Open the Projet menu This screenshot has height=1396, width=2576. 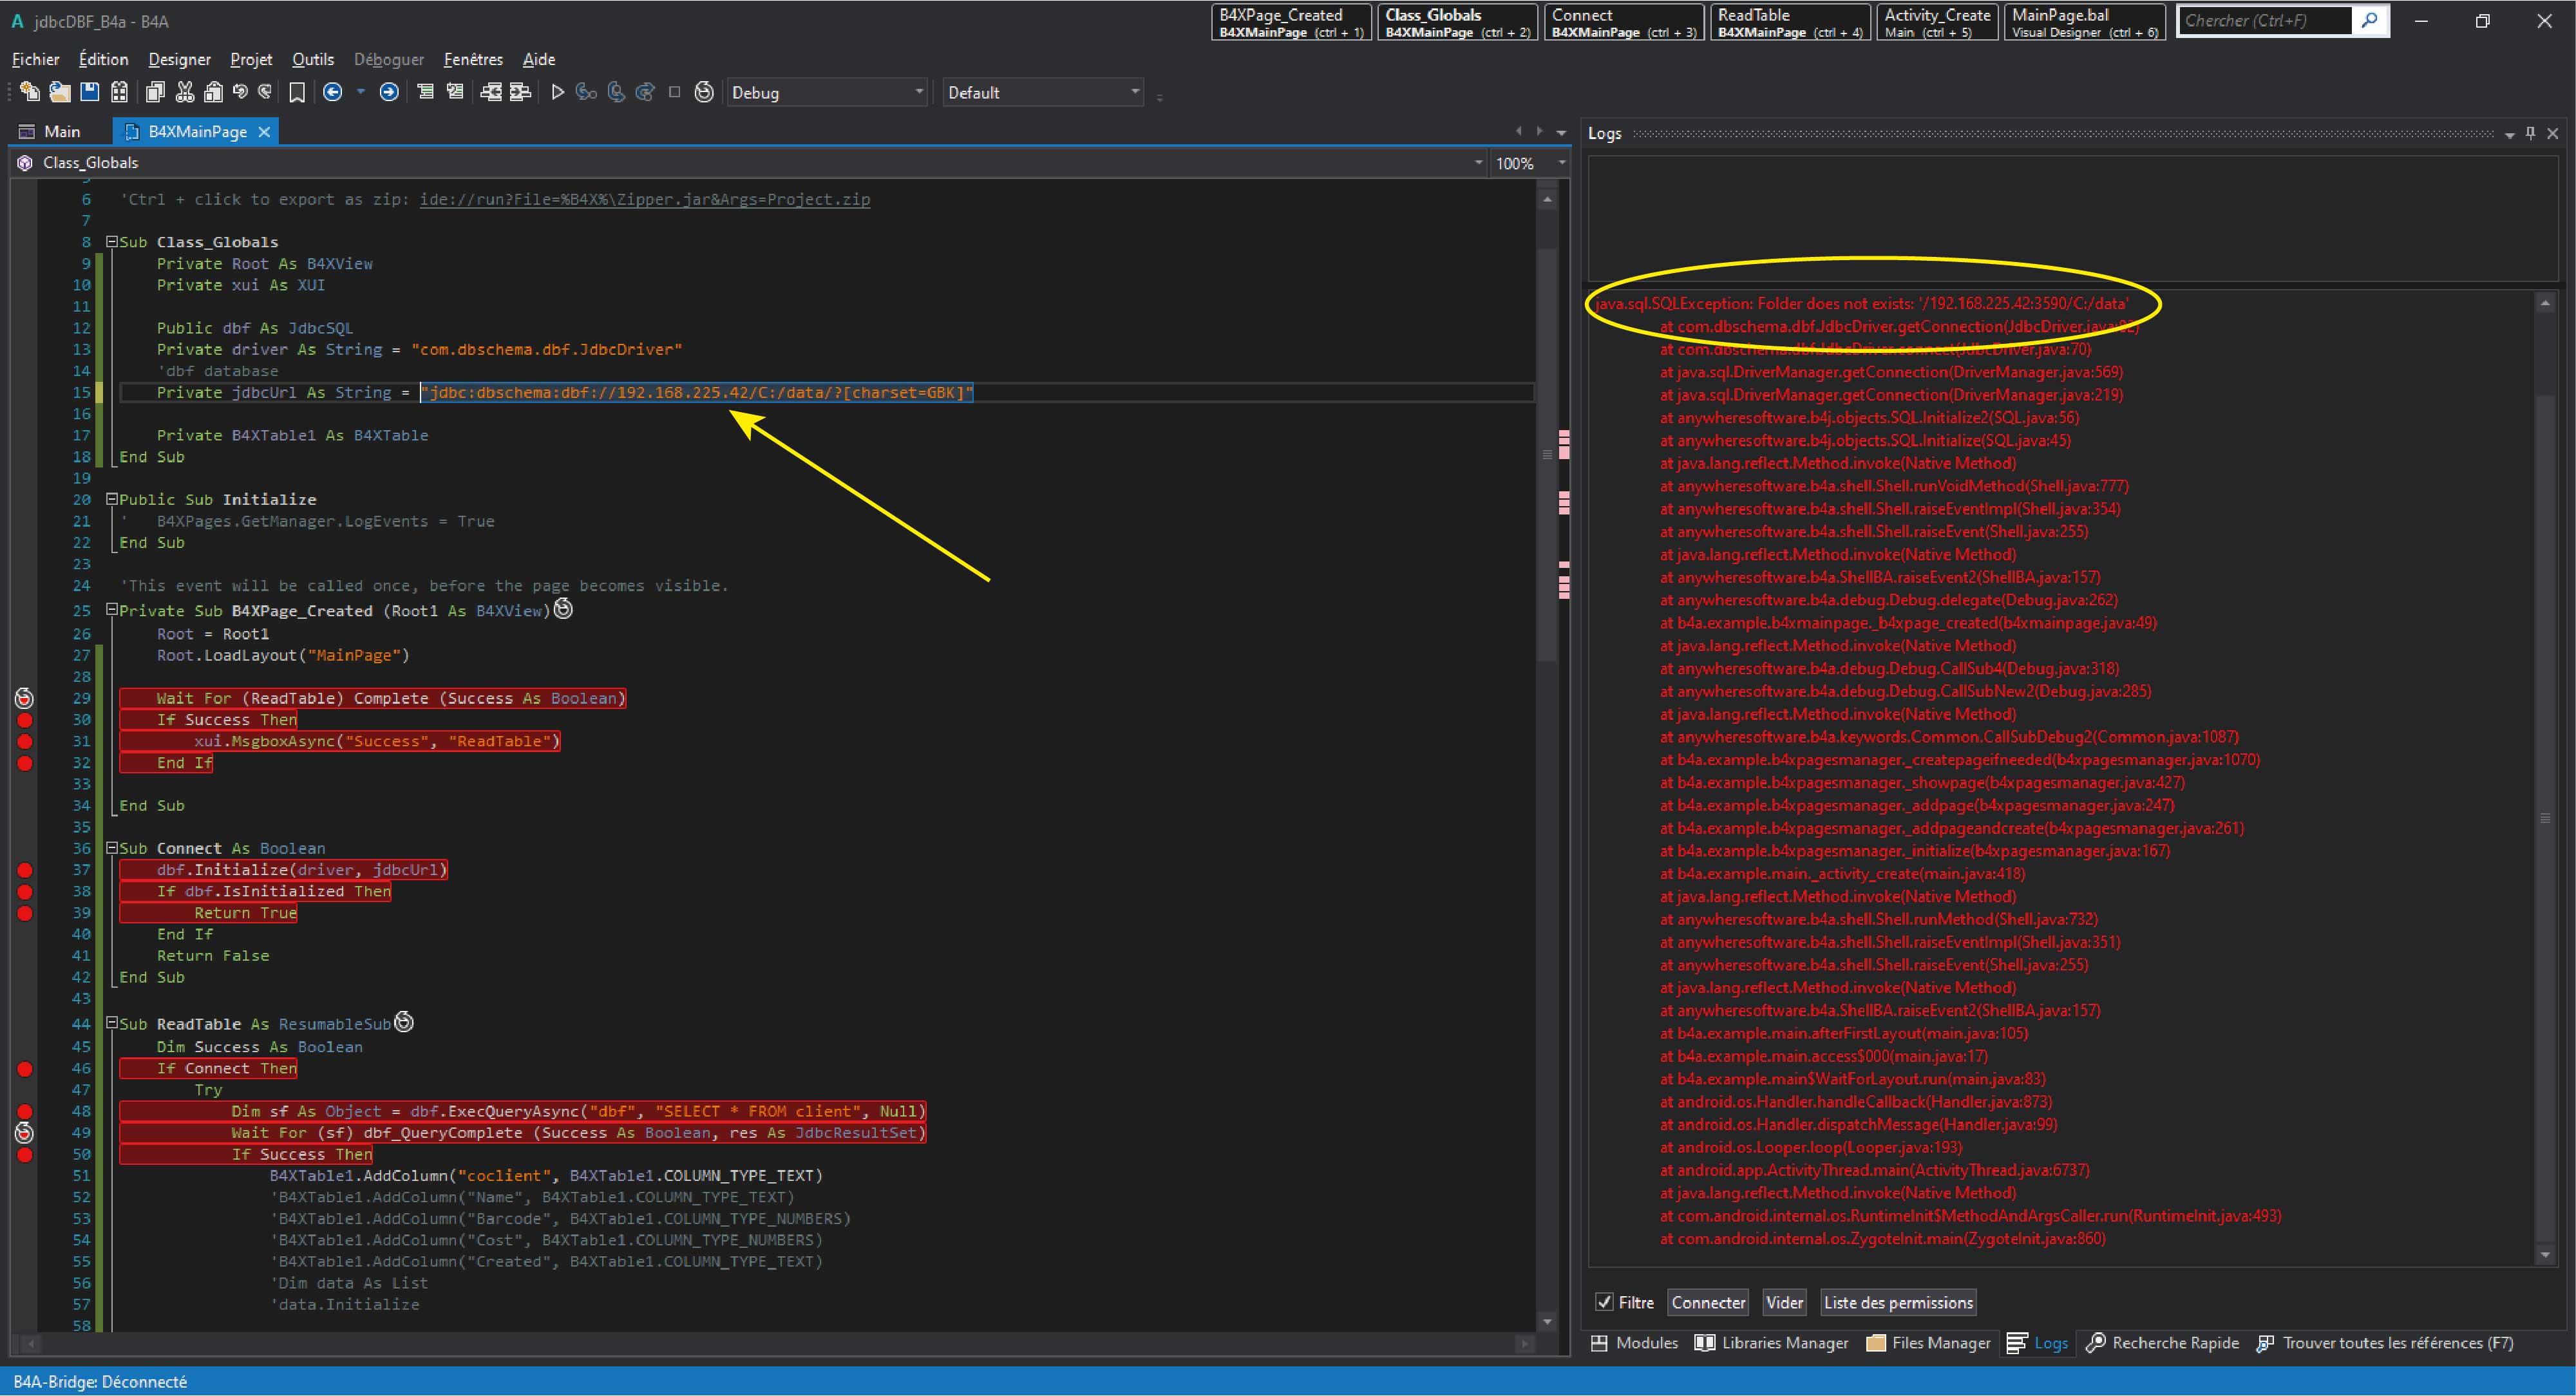tap(250, 59)
